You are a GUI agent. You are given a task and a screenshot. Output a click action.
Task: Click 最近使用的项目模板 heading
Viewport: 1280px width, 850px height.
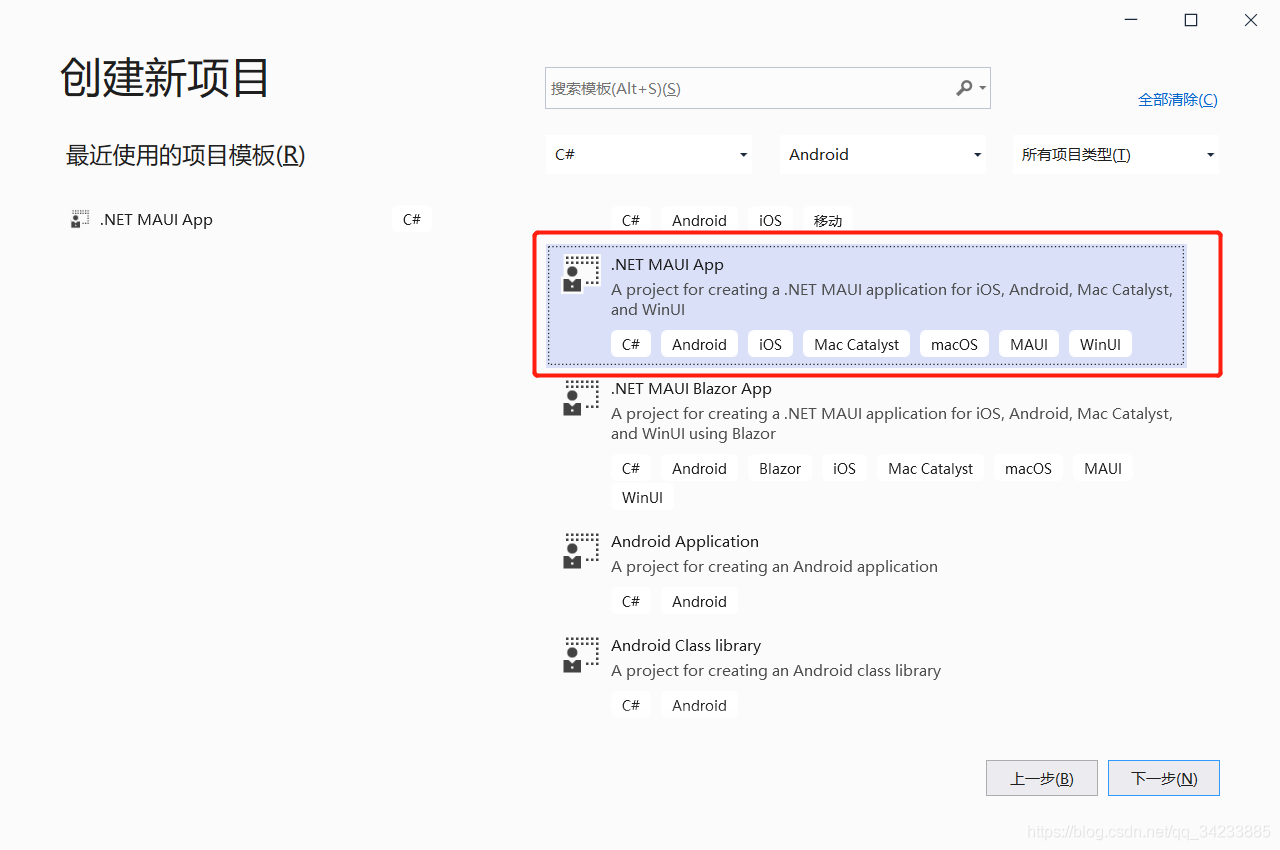pos(185,155)
